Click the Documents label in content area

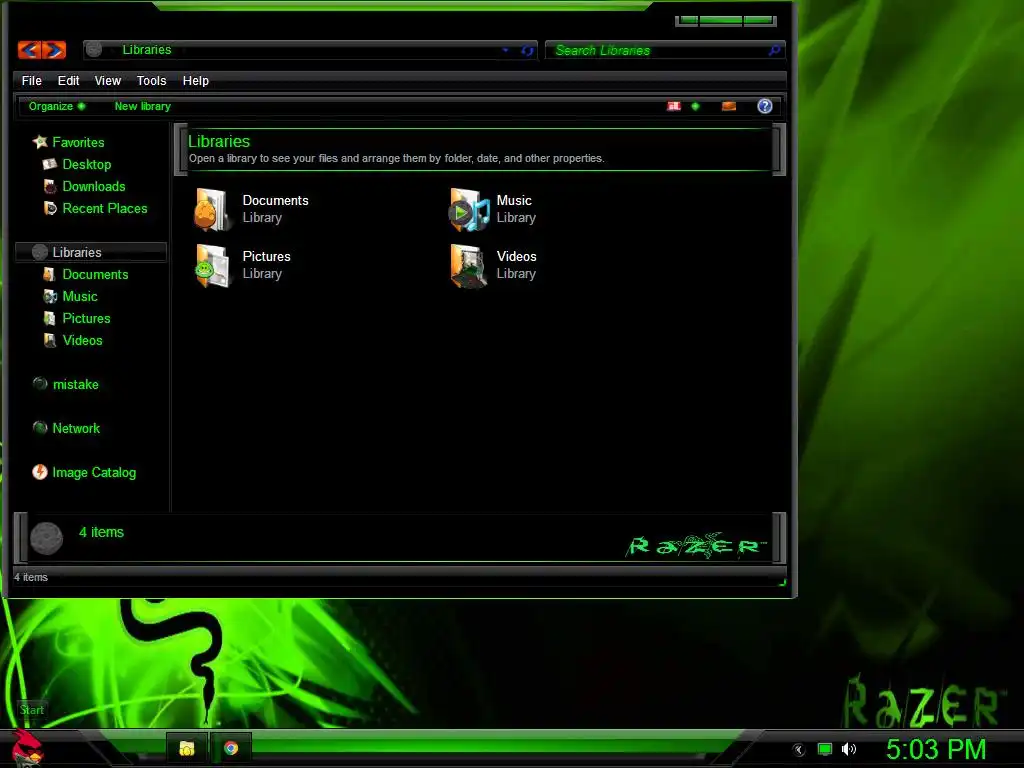[276, 200]
